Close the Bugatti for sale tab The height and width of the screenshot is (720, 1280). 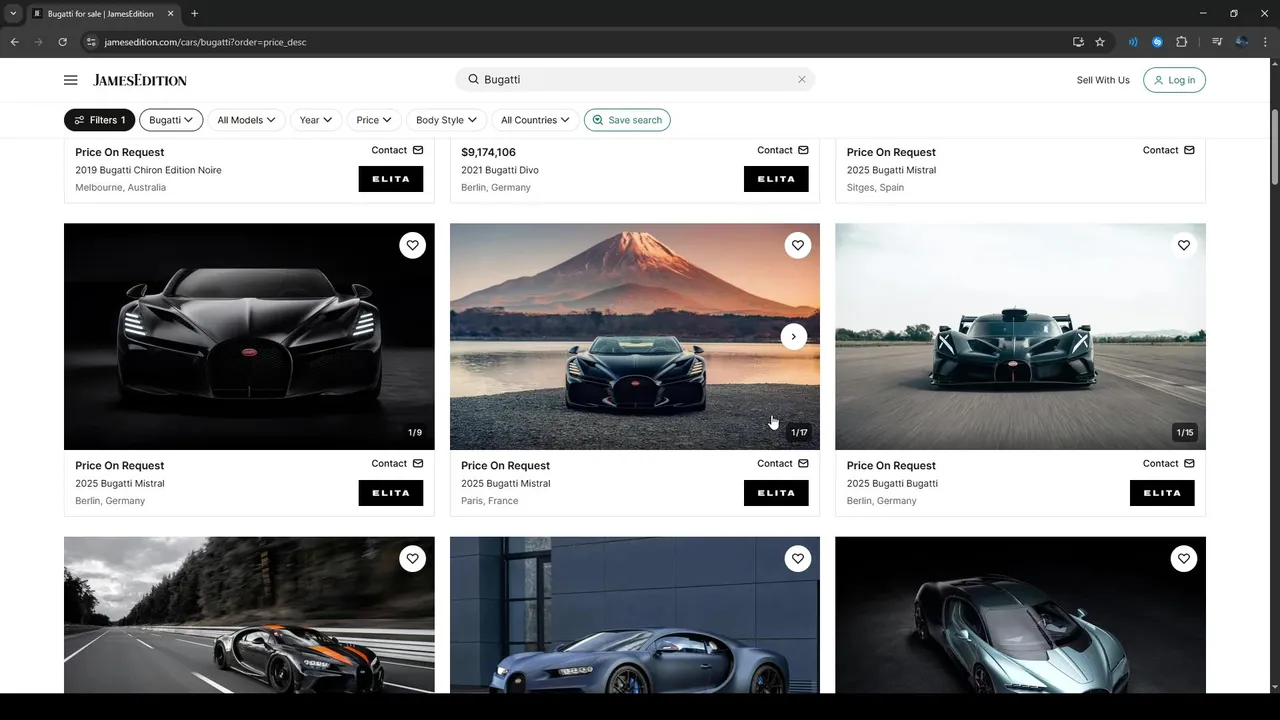pos(170,14)
